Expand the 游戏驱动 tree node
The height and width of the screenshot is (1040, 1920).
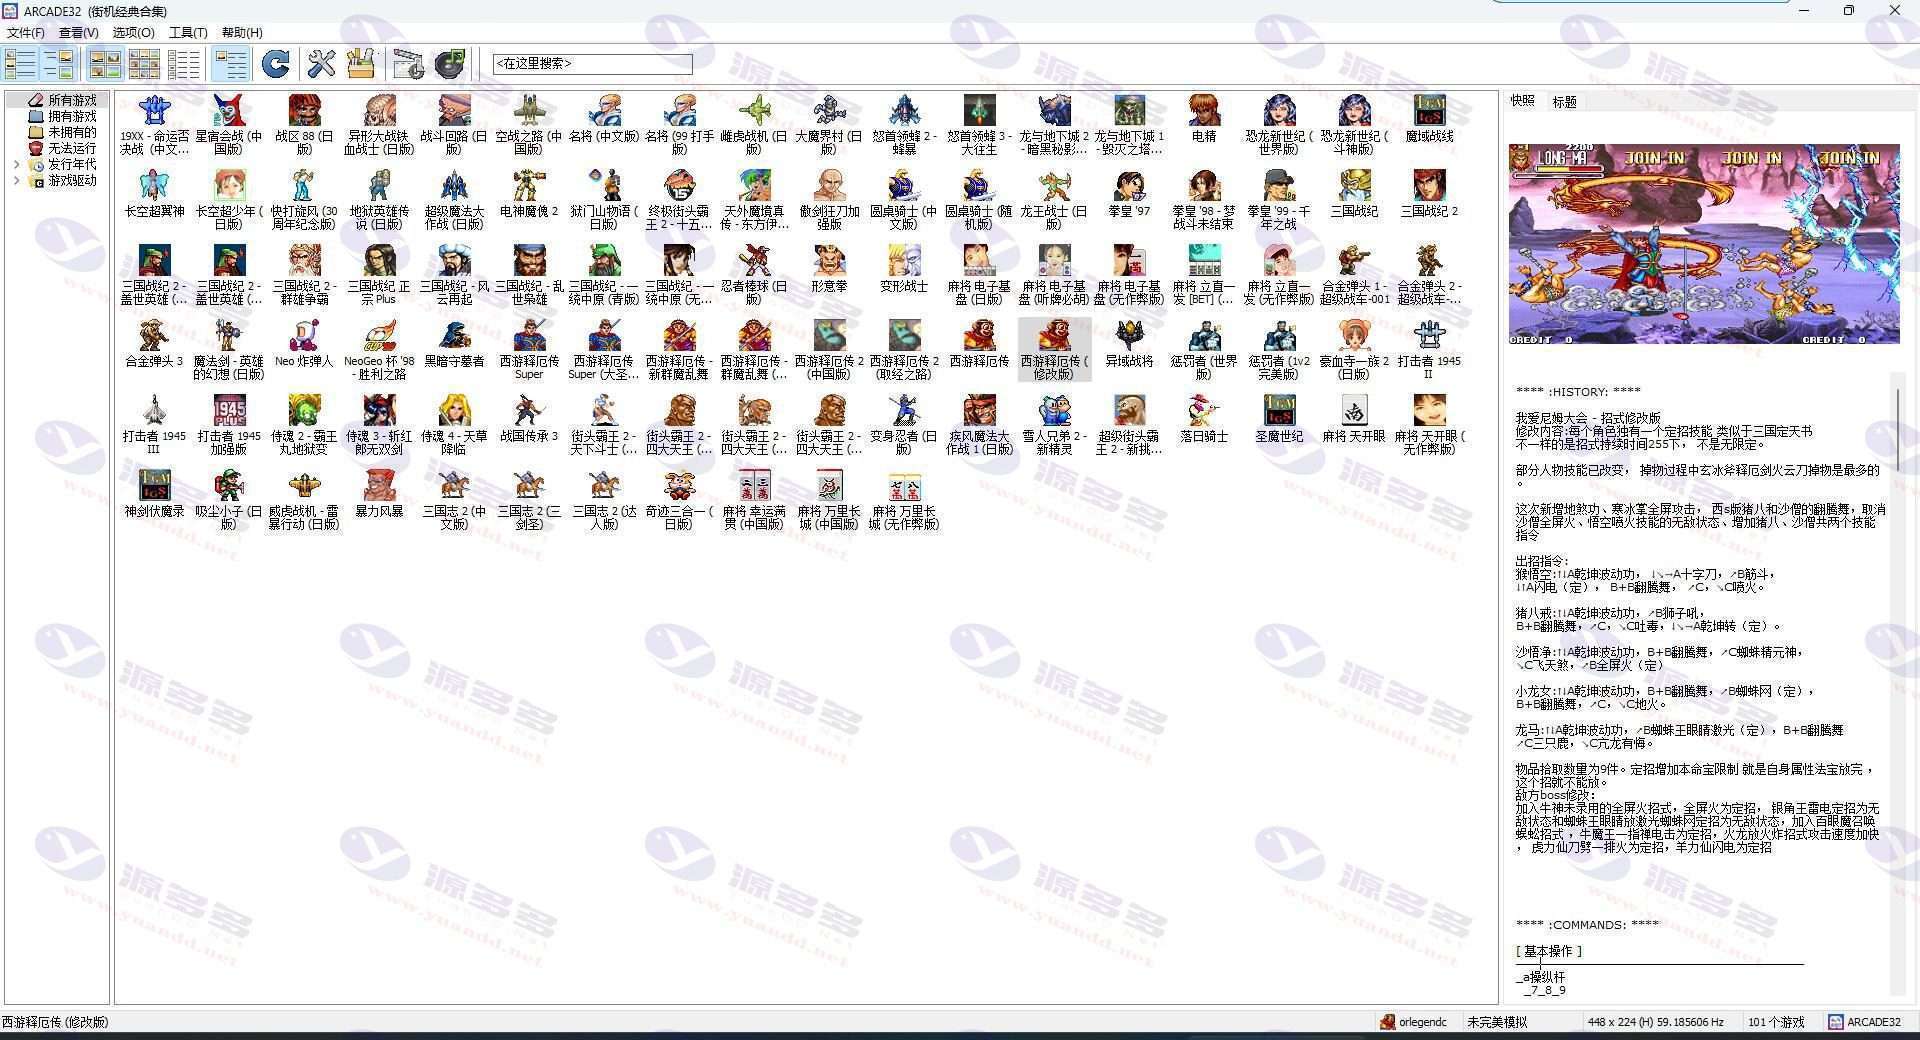coord(16,180)
